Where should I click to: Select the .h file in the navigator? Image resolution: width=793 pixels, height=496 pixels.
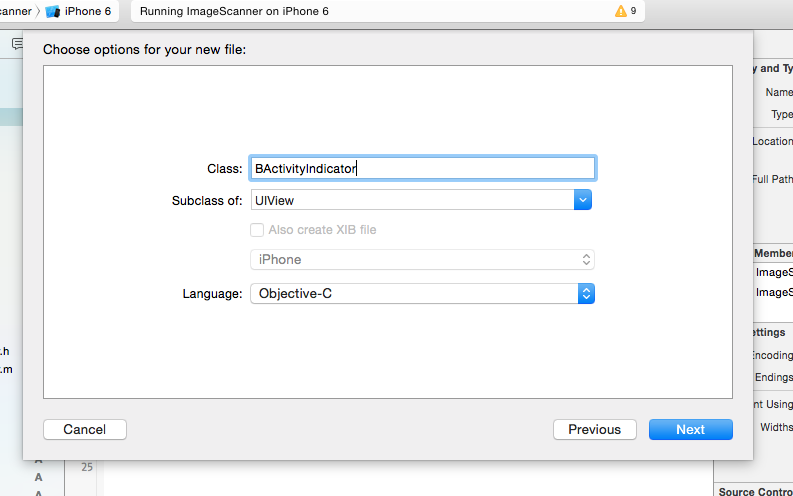(6, 351)
